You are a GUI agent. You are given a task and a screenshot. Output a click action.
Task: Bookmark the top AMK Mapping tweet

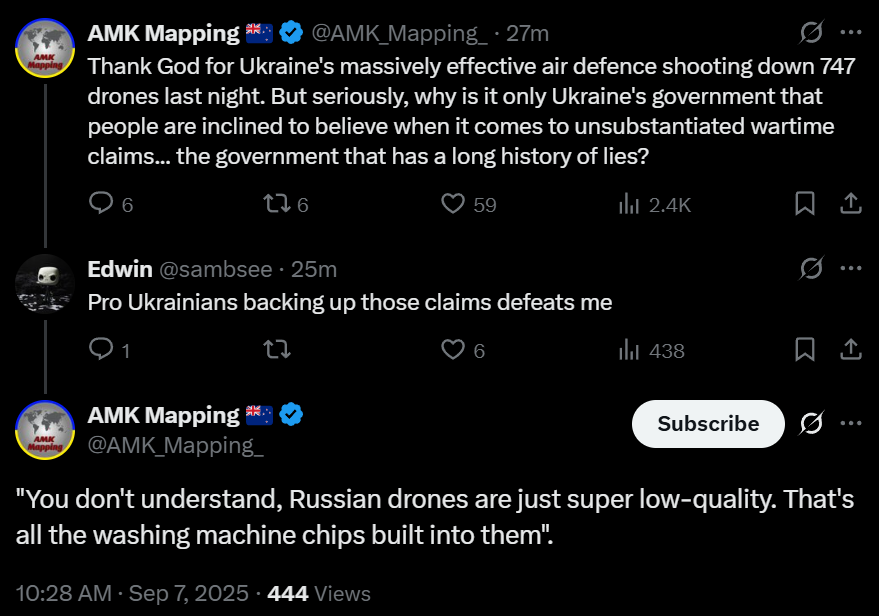pyautogui.click(x=805, y=203)
